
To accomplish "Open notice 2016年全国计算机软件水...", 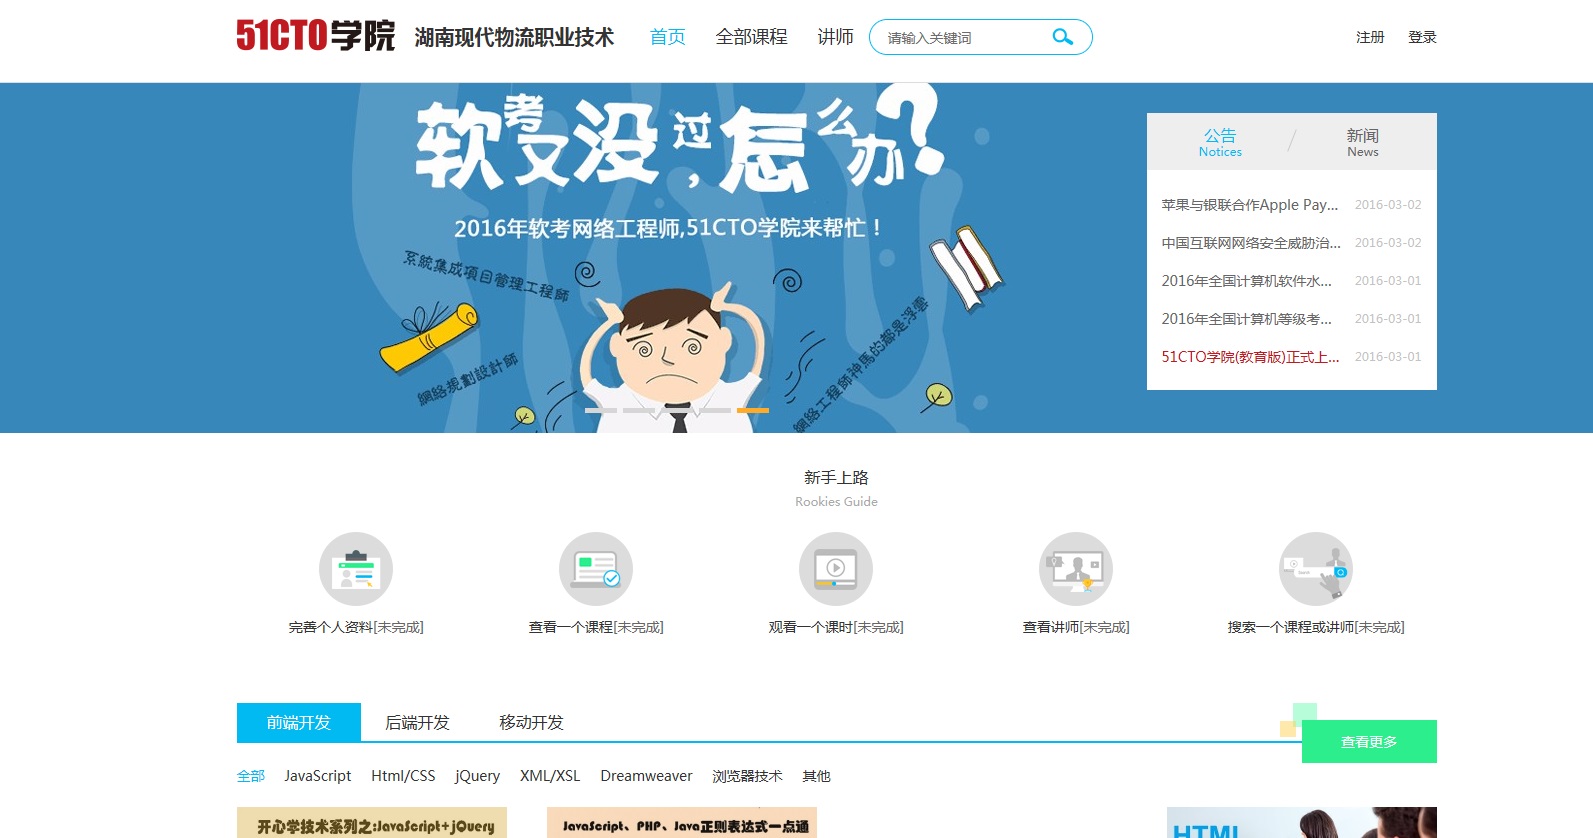I will (1247, 281).
